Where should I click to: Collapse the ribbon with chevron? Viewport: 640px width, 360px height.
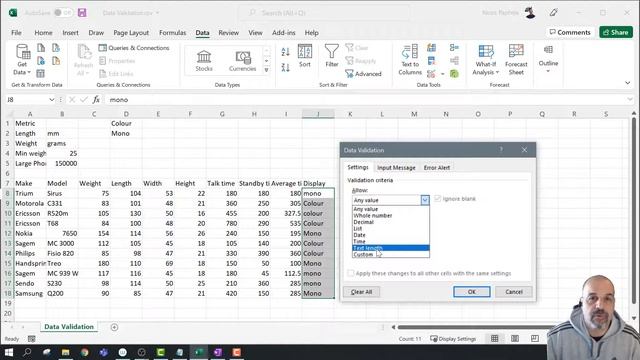point(627,83)
